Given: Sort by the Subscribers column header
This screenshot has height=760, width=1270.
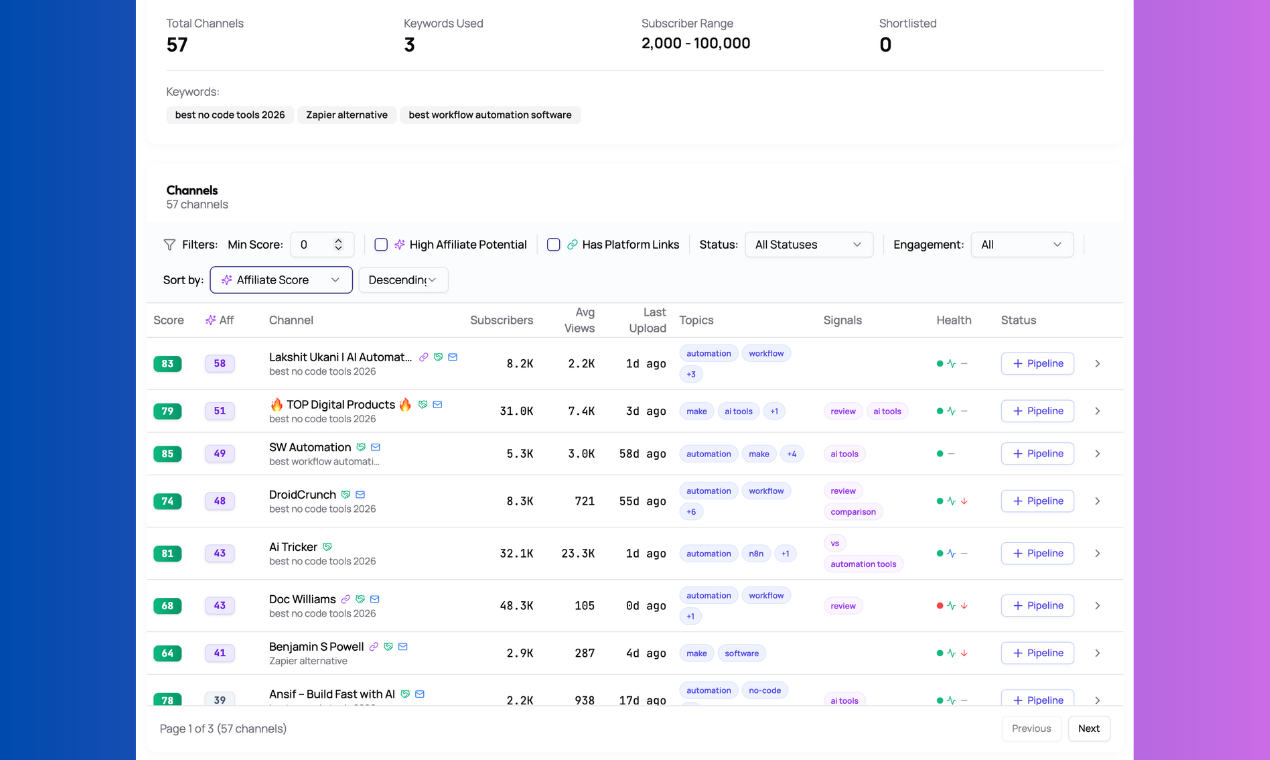Looking at the screenshot, I should [501, 320].
